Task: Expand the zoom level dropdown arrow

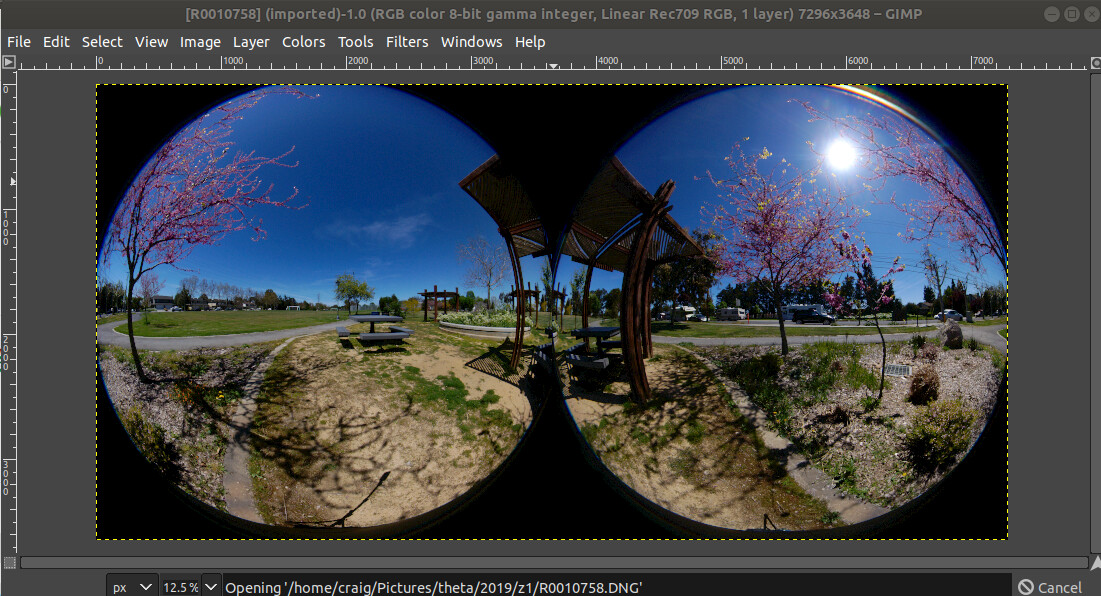Action: (211, 587)
